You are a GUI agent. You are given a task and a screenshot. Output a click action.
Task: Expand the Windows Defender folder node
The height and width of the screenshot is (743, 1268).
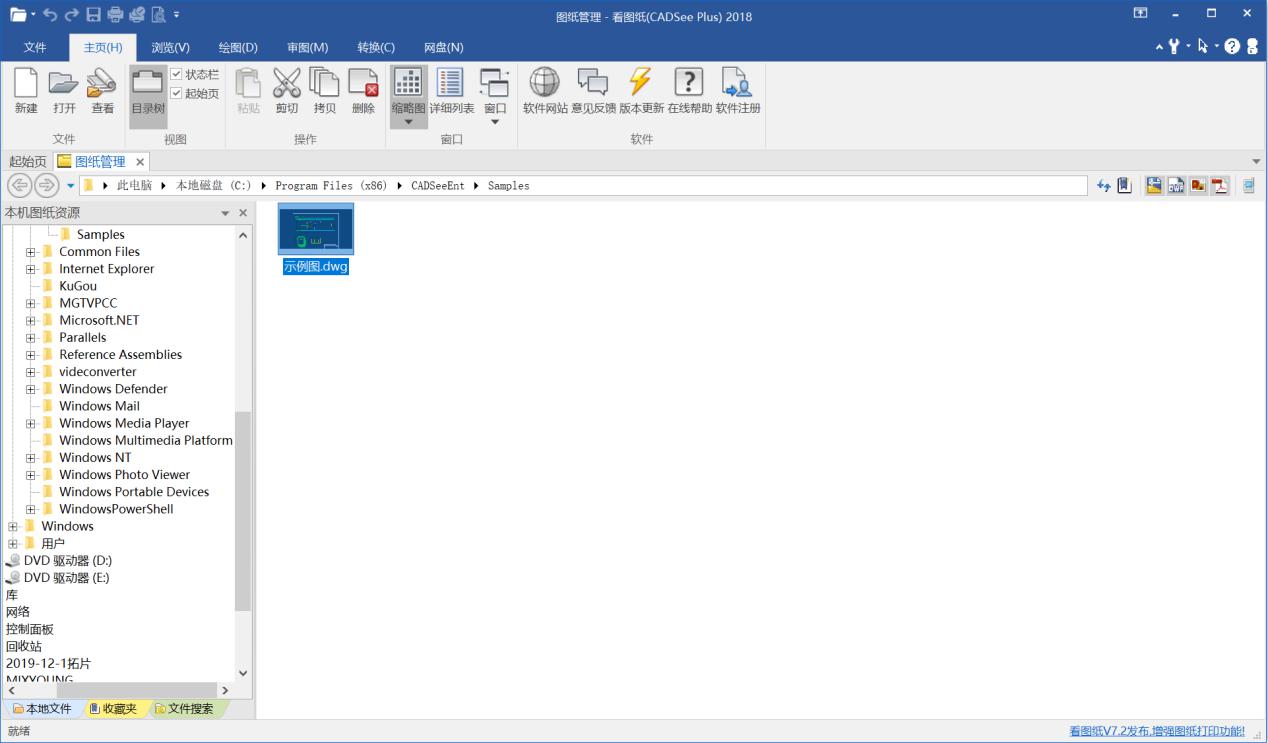31,389
